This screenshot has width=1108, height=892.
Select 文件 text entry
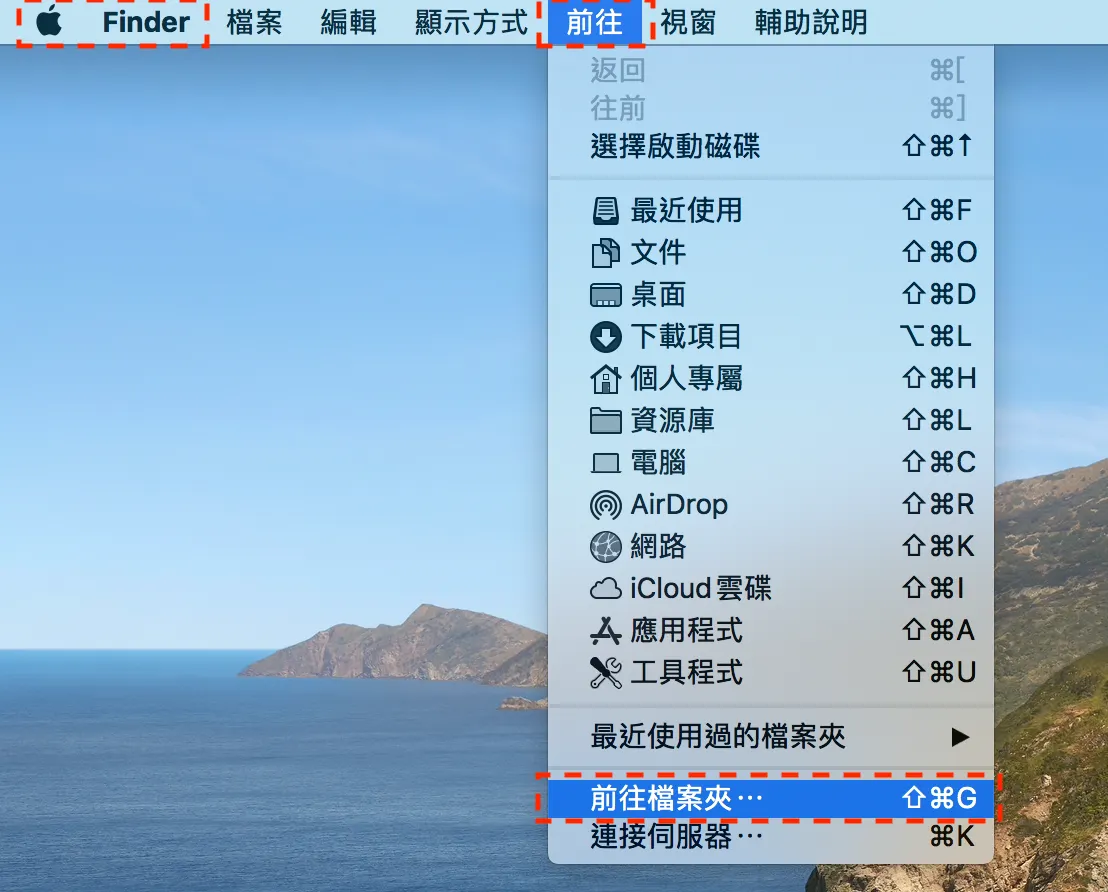click(658, 252)
